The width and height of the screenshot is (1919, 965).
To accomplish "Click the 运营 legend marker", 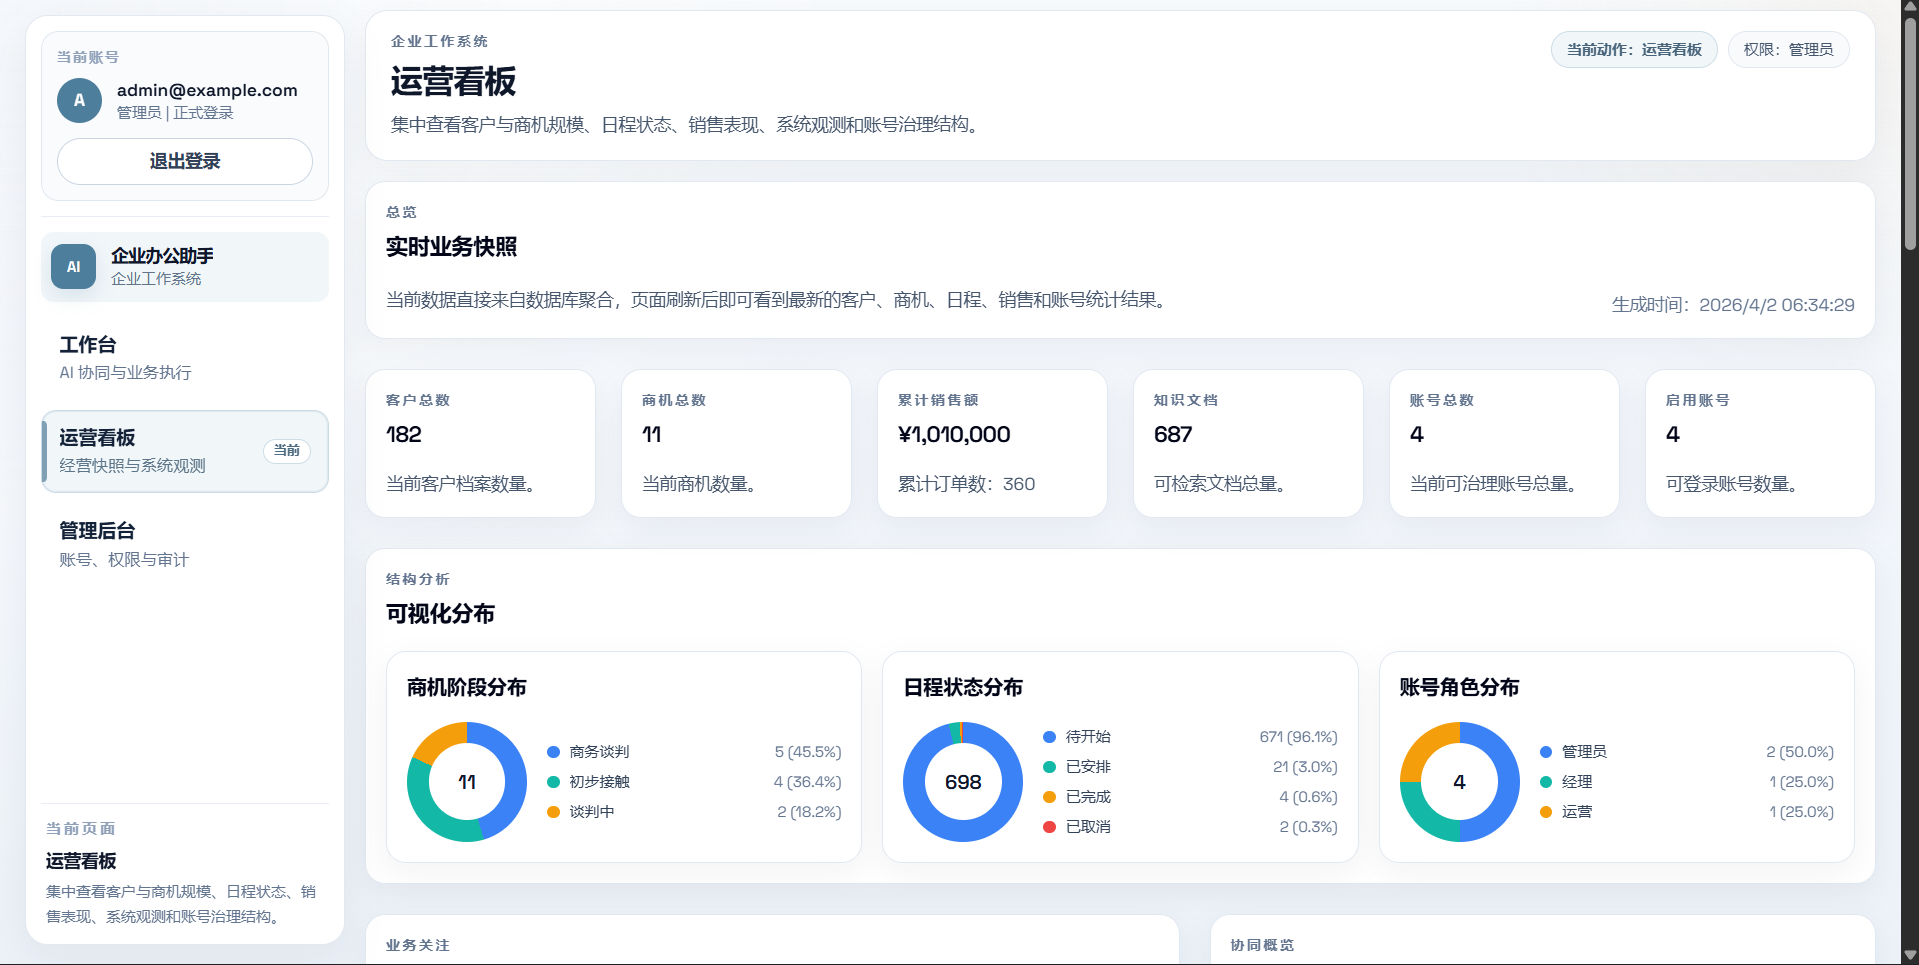I will click(x=1544, y=811).
